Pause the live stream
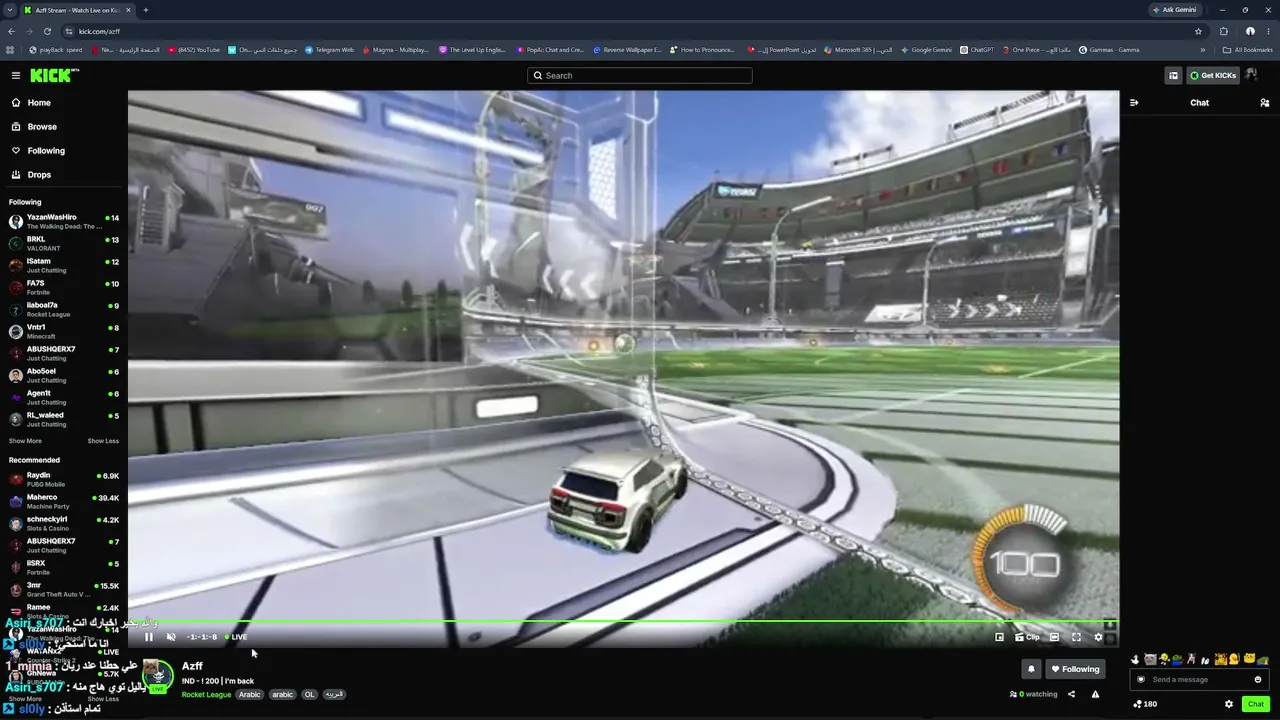The image size is (1280, 720). click(x=149, y=637)
